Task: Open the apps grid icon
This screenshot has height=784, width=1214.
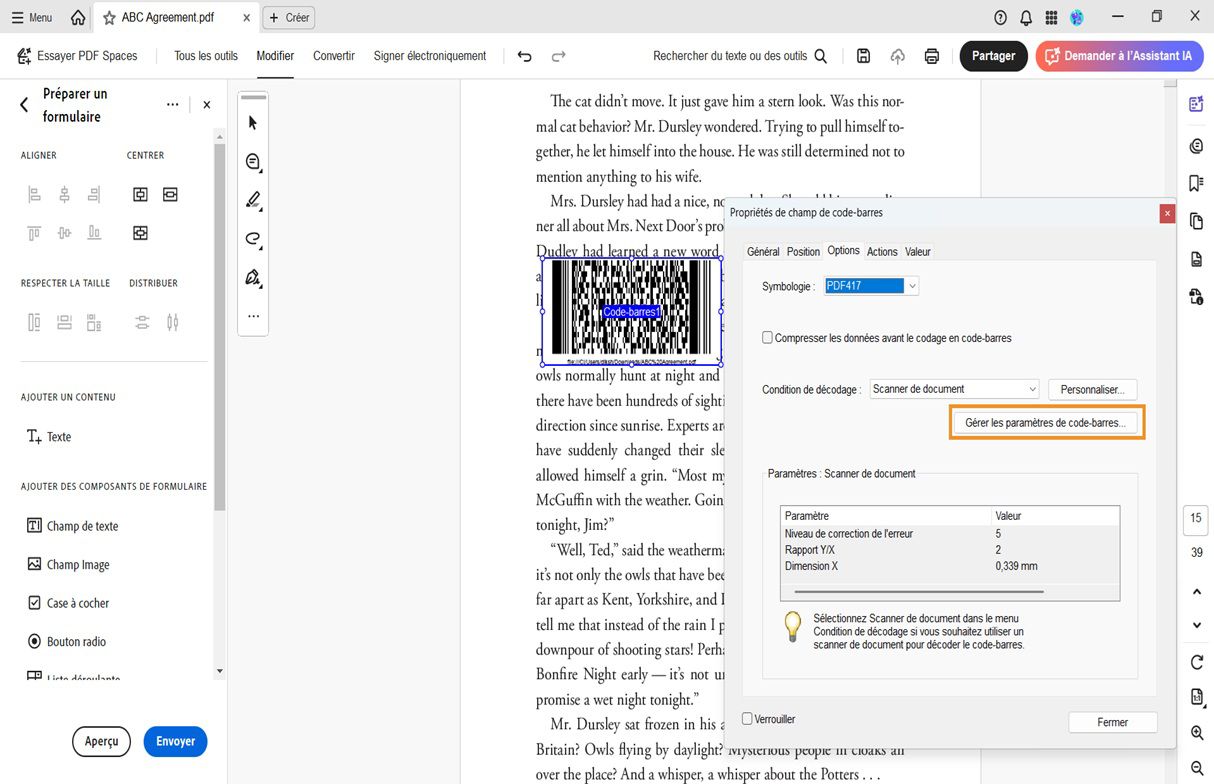Action: (1051, 18)
